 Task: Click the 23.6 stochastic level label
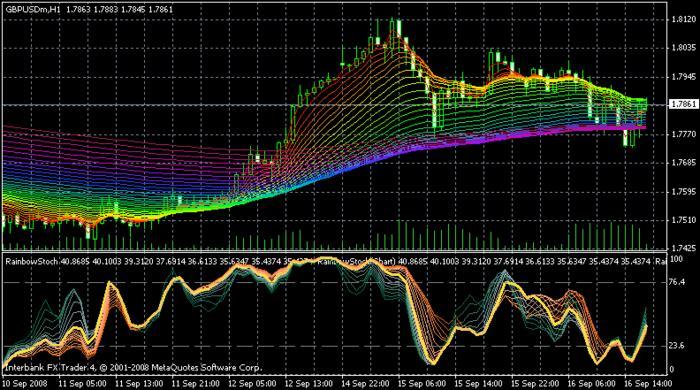click(x=678, y=345)
